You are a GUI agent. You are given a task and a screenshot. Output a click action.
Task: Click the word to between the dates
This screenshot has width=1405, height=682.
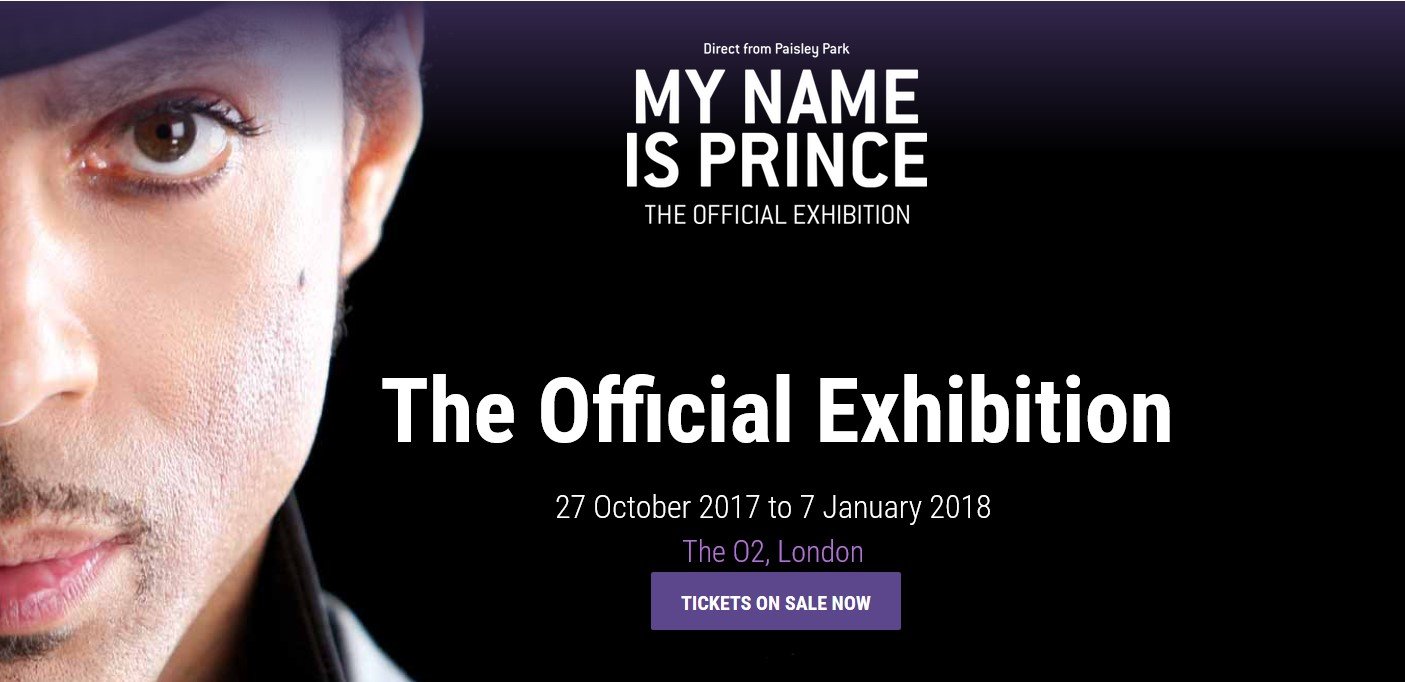tap(780, 507)
